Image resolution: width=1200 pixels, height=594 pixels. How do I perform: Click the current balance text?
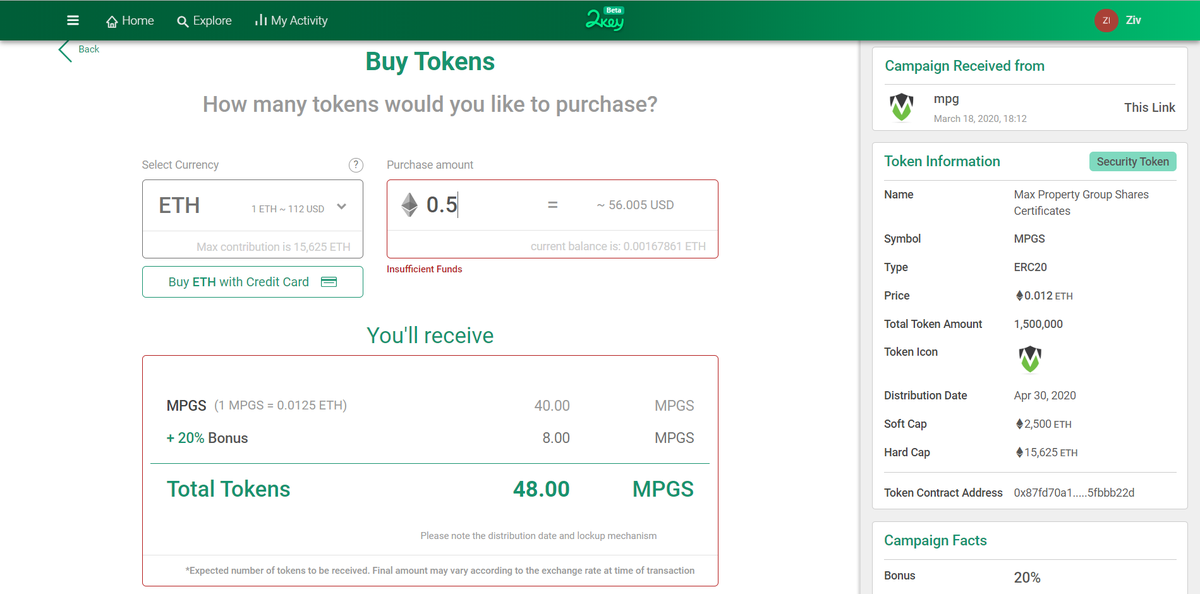[618, 246]
